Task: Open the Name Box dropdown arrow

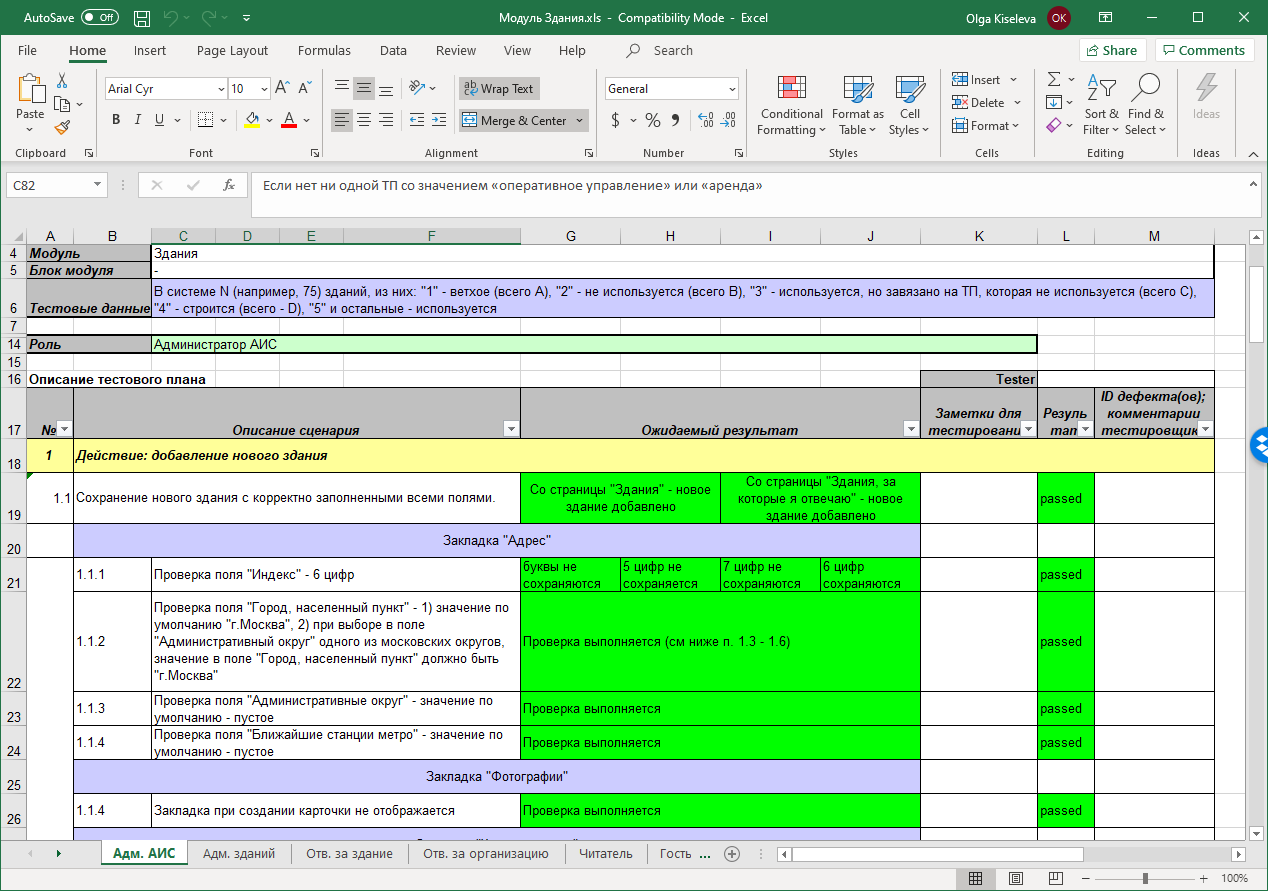Action: [x=97, y=185]
